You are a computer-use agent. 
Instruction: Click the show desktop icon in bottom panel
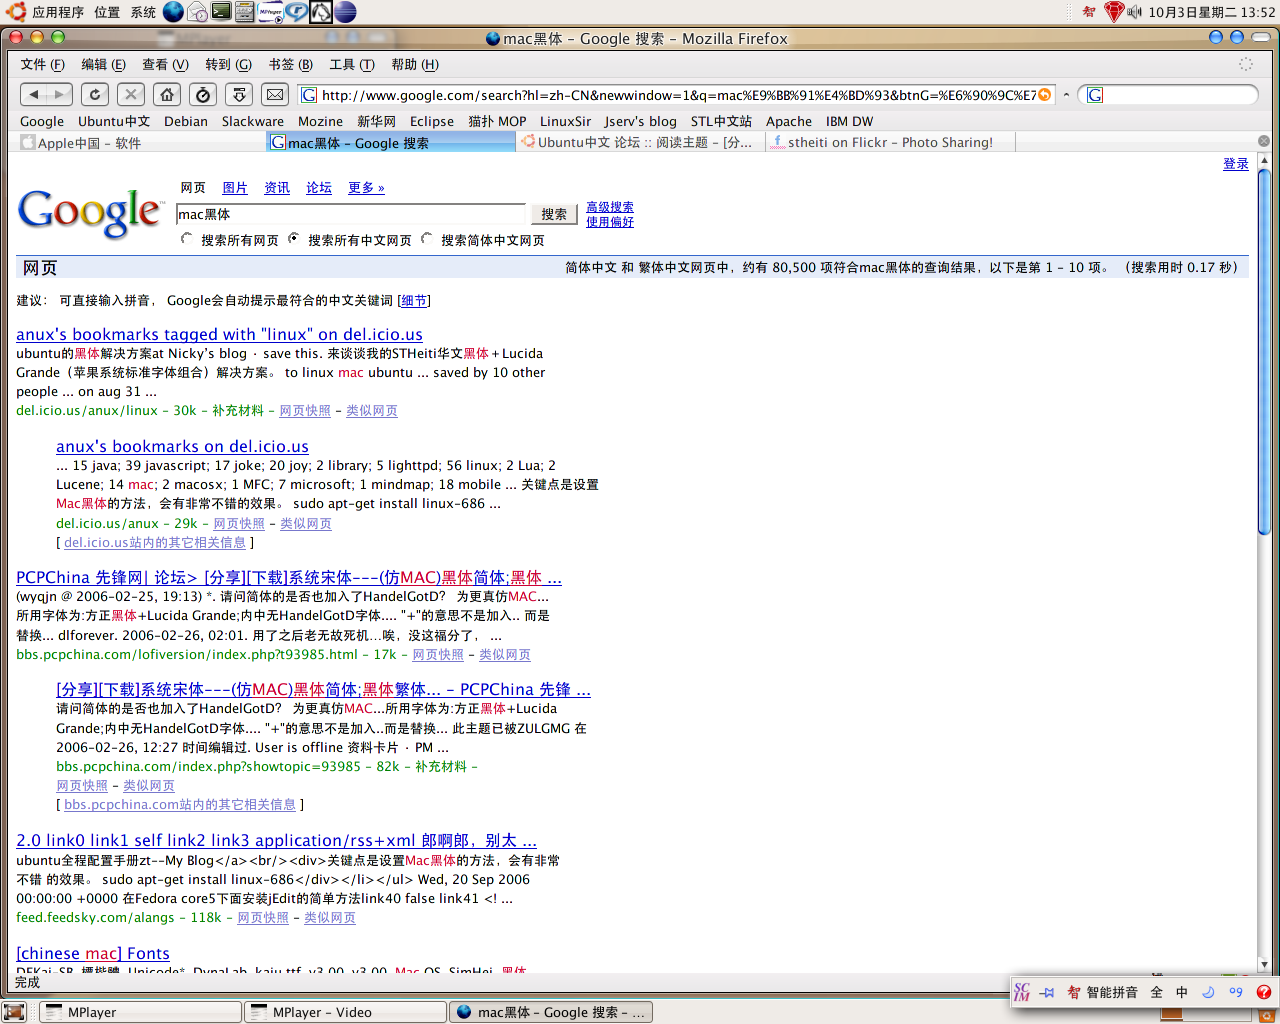[x=14, y=1012]
